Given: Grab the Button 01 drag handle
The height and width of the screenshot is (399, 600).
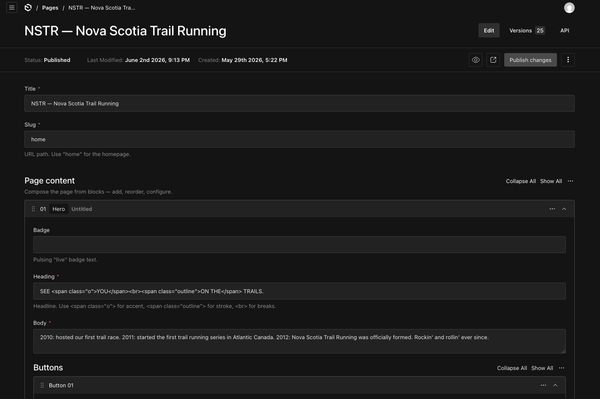Looking at the screenshot, I should click(42, 385).
